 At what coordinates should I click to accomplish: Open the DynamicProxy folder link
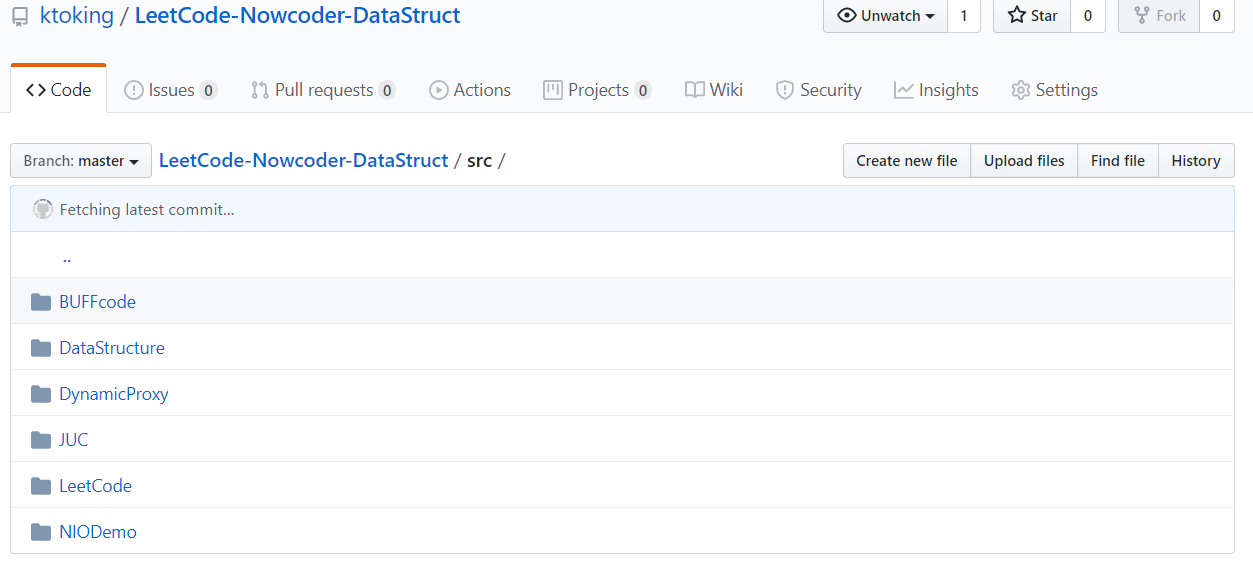[x=114, y=394]
